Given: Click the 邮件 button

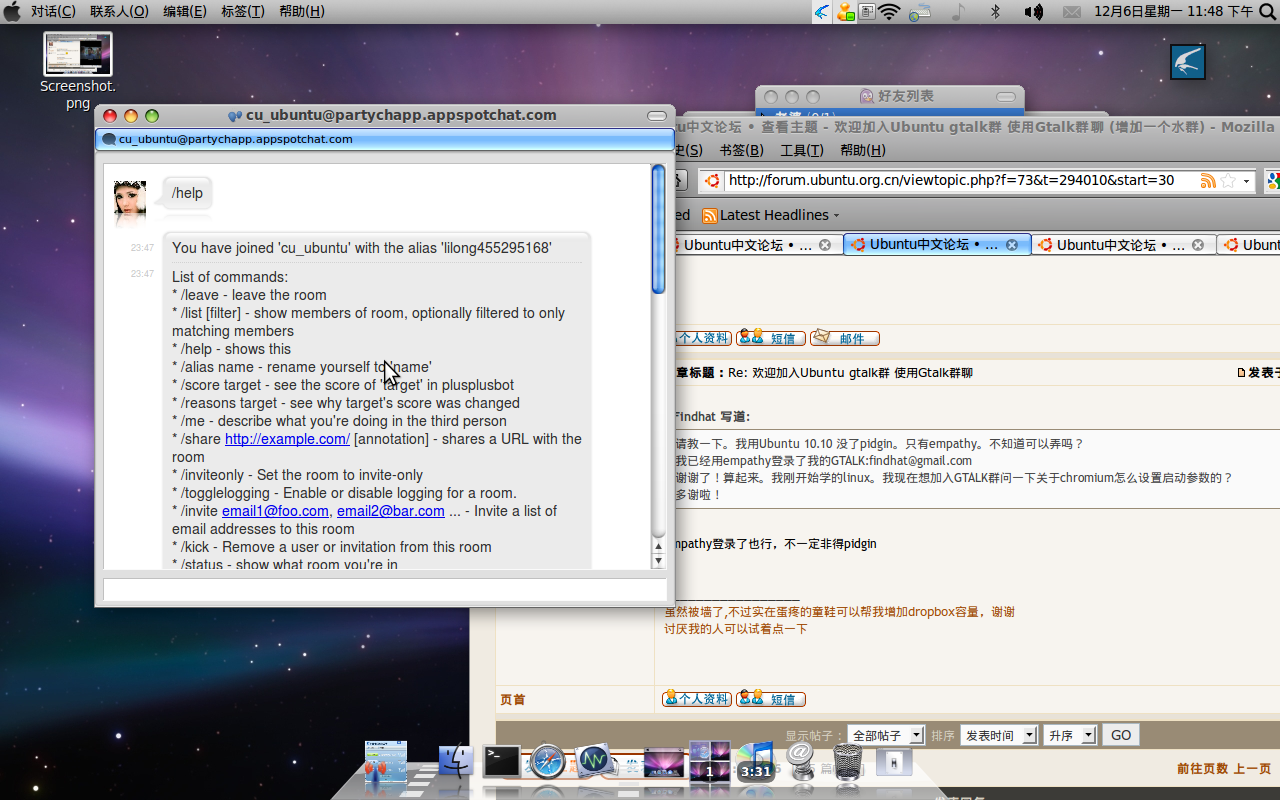Looking at the screenshot, I should point(844,338).
